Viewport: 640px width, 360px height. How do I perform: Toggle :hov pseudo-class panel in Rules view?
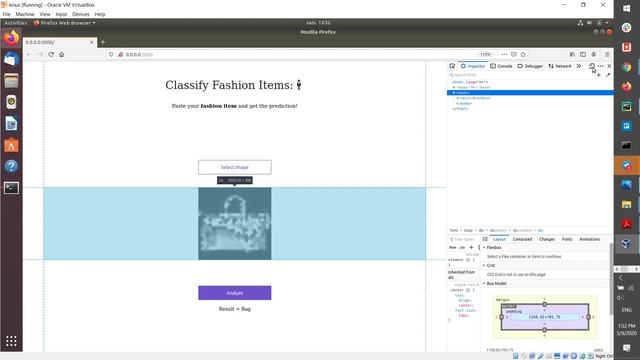pyautogui.click(x=453, y=247)
